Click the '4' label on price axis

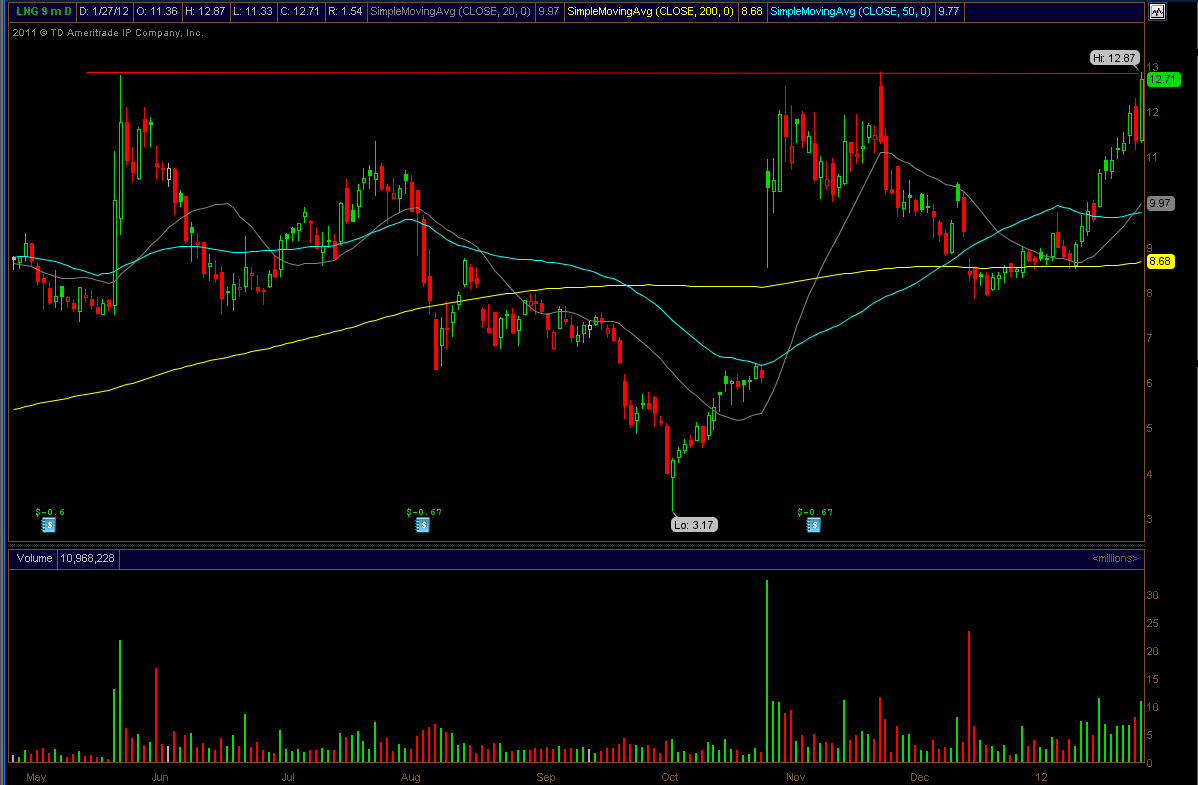(x=1149, y=475)
